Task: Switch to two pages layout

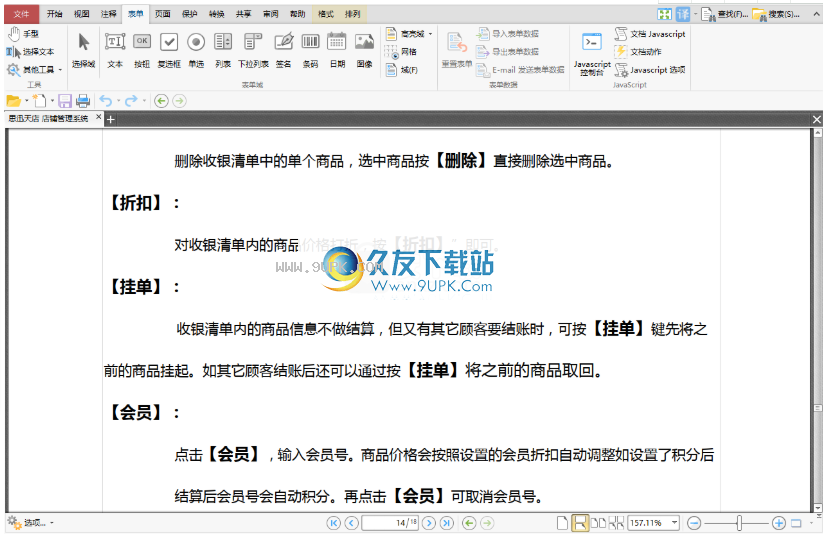Action: (x=598, y=523)
